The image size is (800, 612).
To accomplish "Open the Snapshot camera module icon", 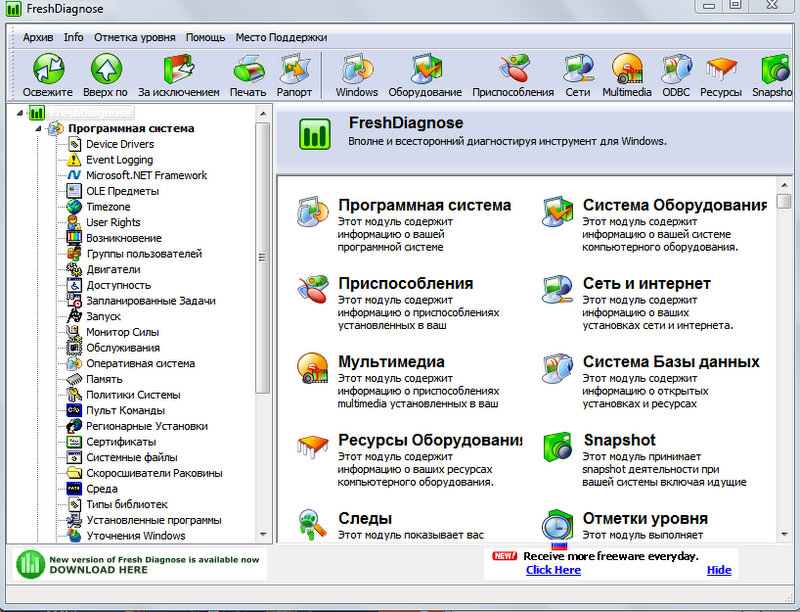I will click(x=557, y=447).
